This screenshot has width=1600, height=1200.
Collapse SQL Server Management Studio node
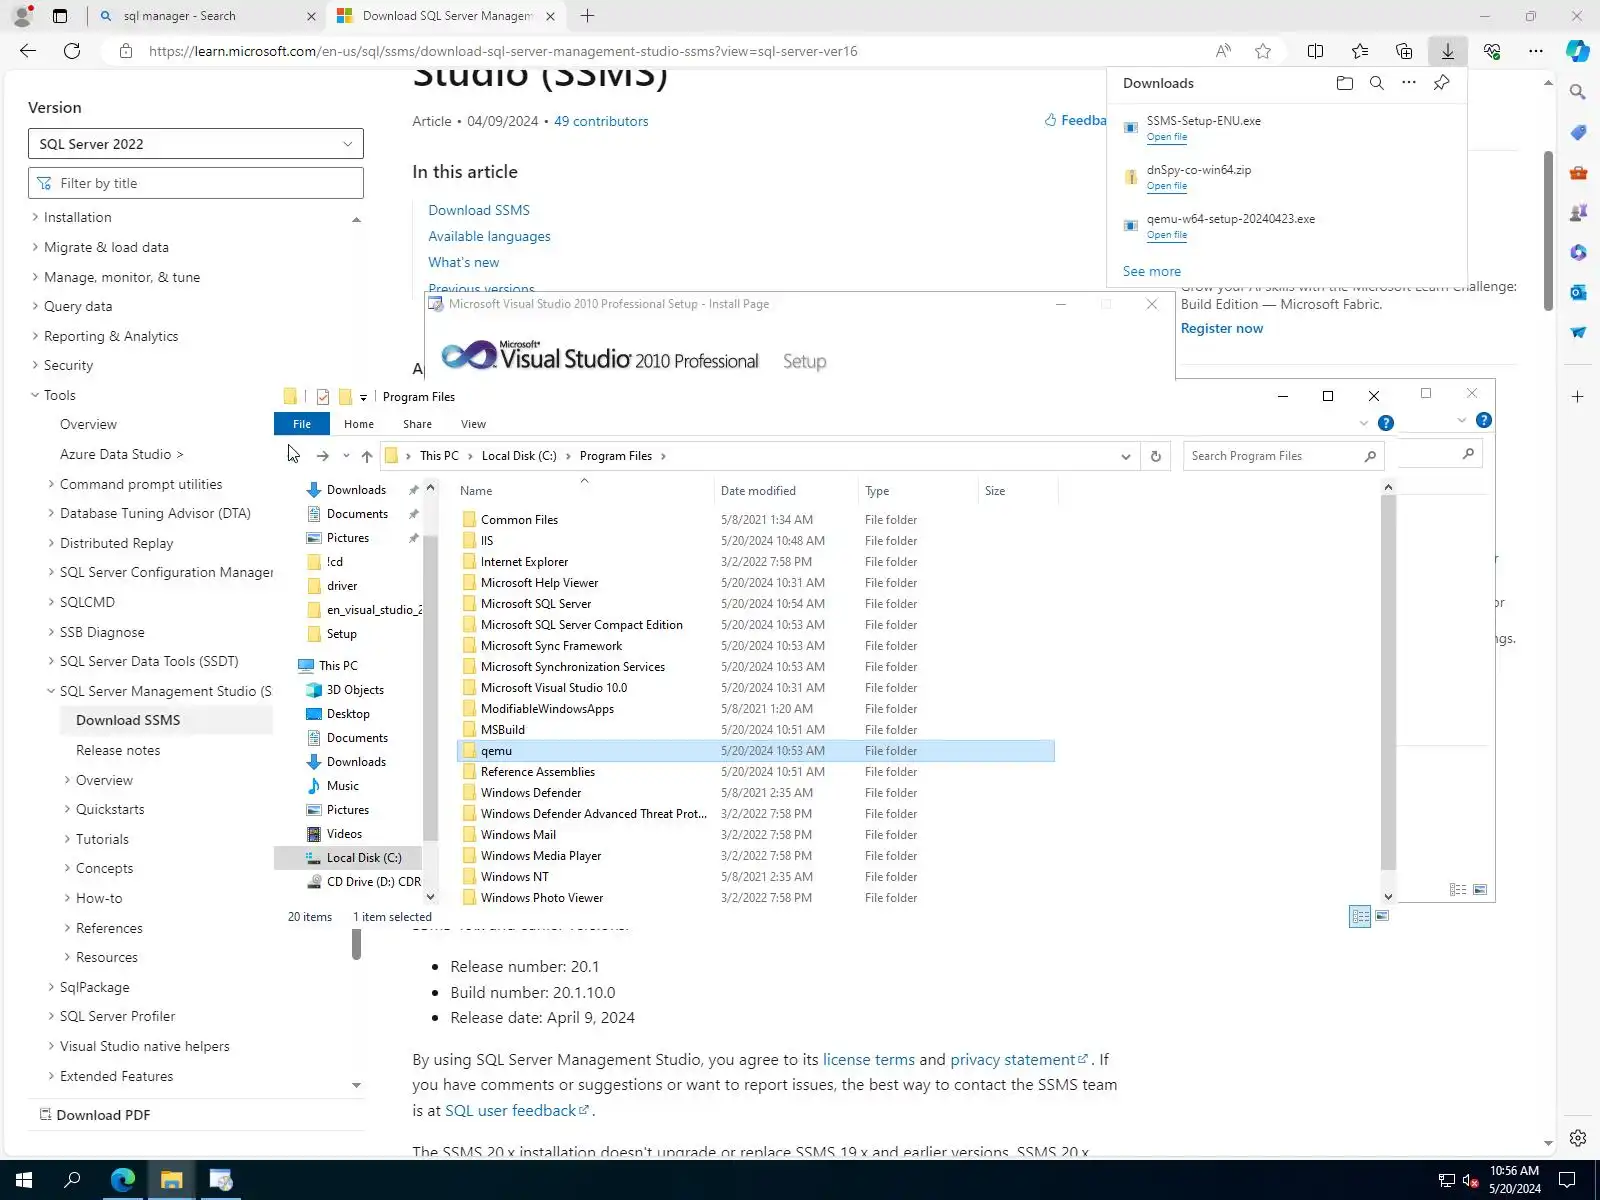pos(51,691)
